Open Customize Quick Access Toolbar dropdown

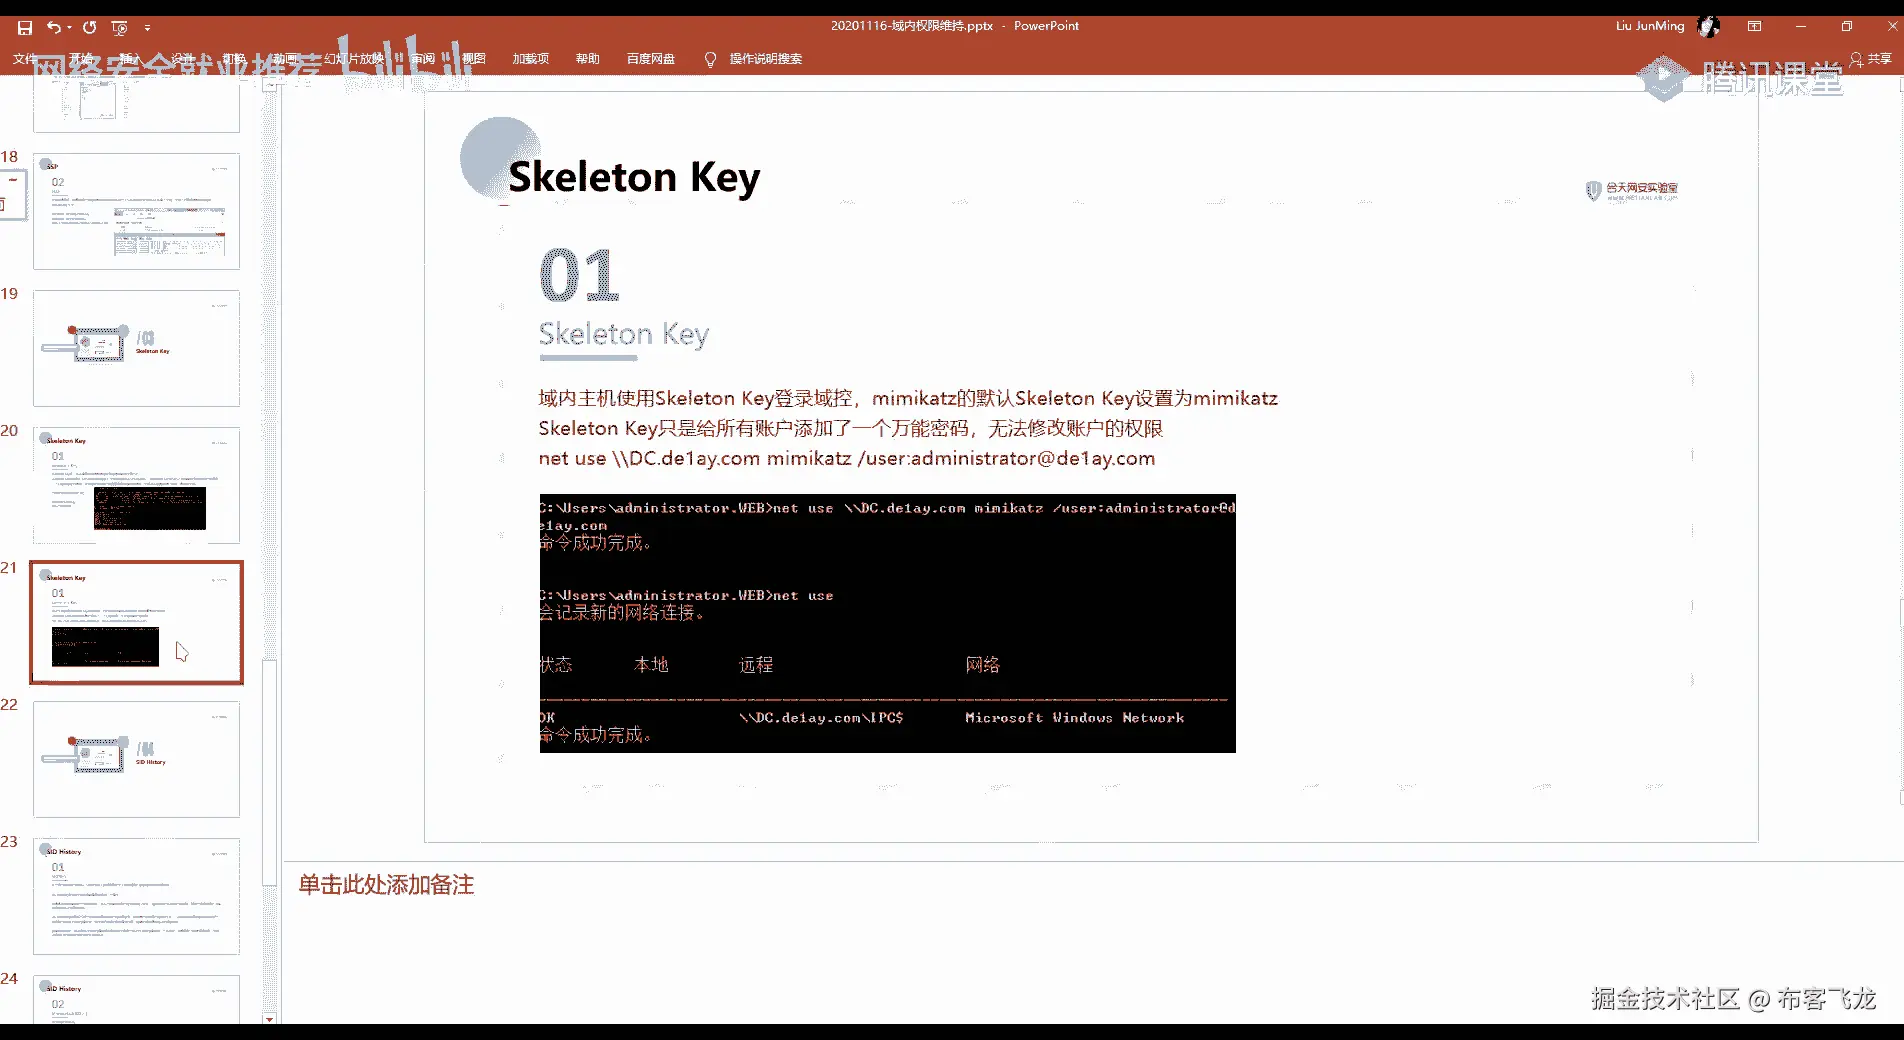click(147, 28)
